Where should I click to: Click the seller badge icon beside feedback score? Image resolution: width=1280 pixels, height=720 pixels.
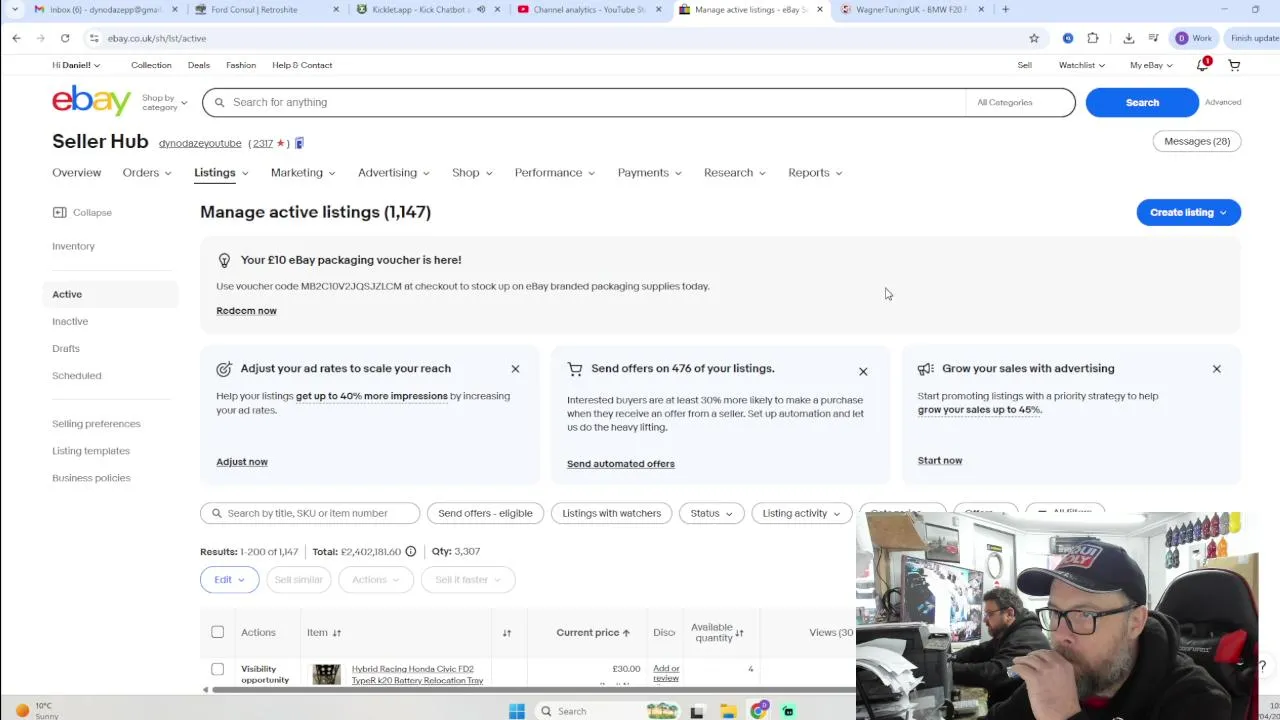pos(299,143)
